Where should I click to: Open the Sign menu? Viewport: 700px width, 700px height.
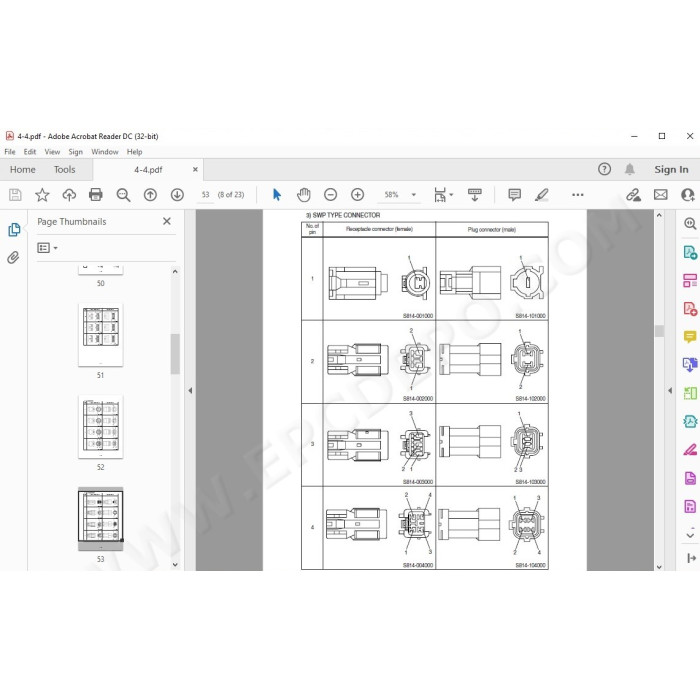tap(75, 152)
